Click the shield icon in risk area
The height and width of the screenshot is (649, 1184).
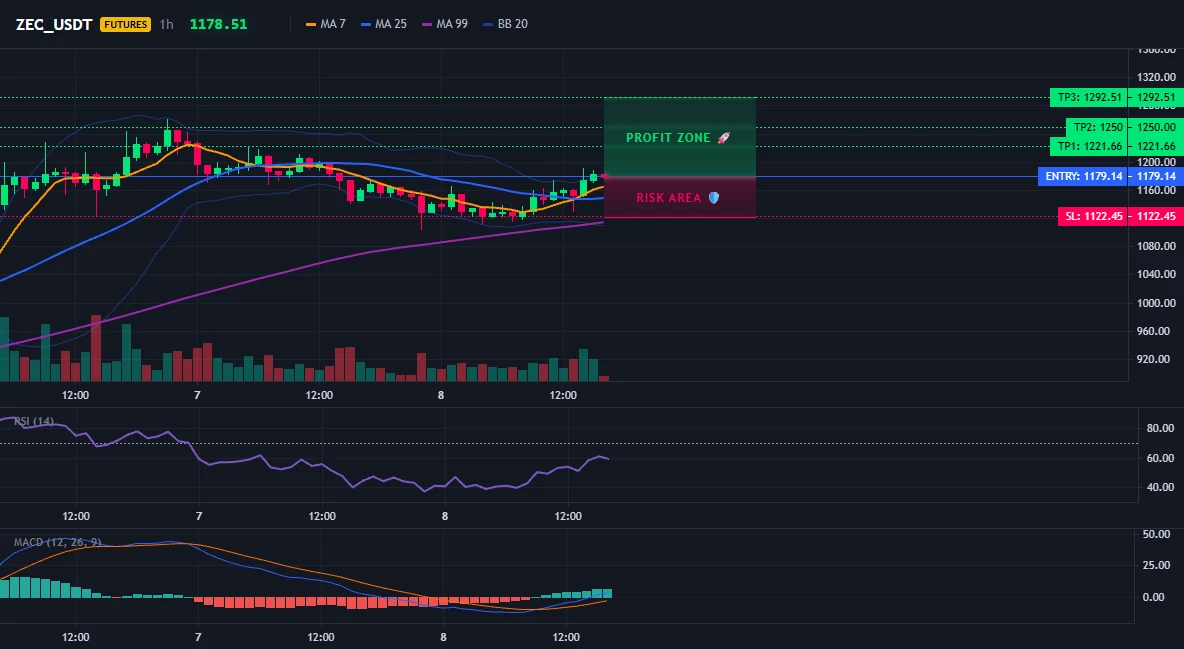tap(714, 198)
